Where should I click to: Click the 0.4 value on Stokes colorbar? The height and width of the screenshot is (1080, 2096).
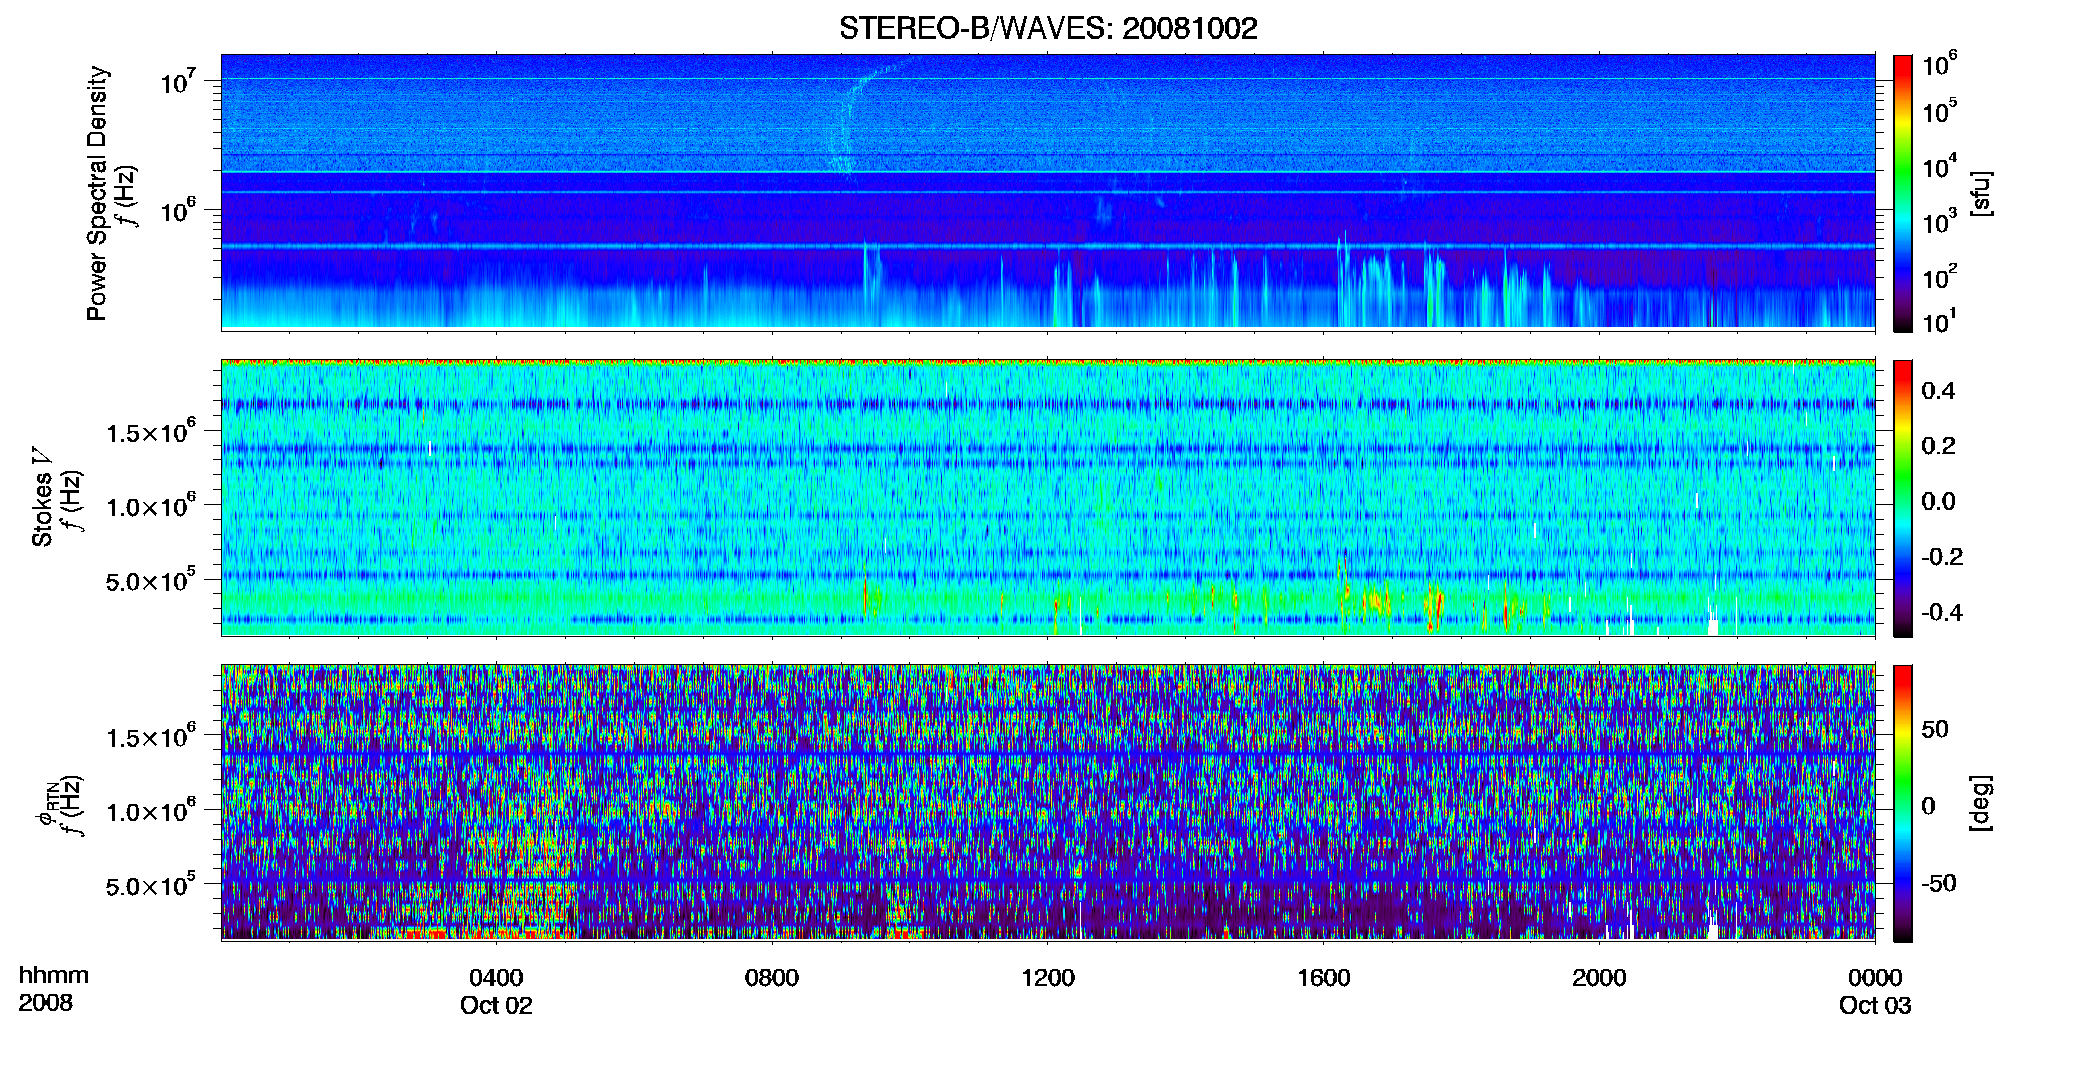(x=1938, y=391)
